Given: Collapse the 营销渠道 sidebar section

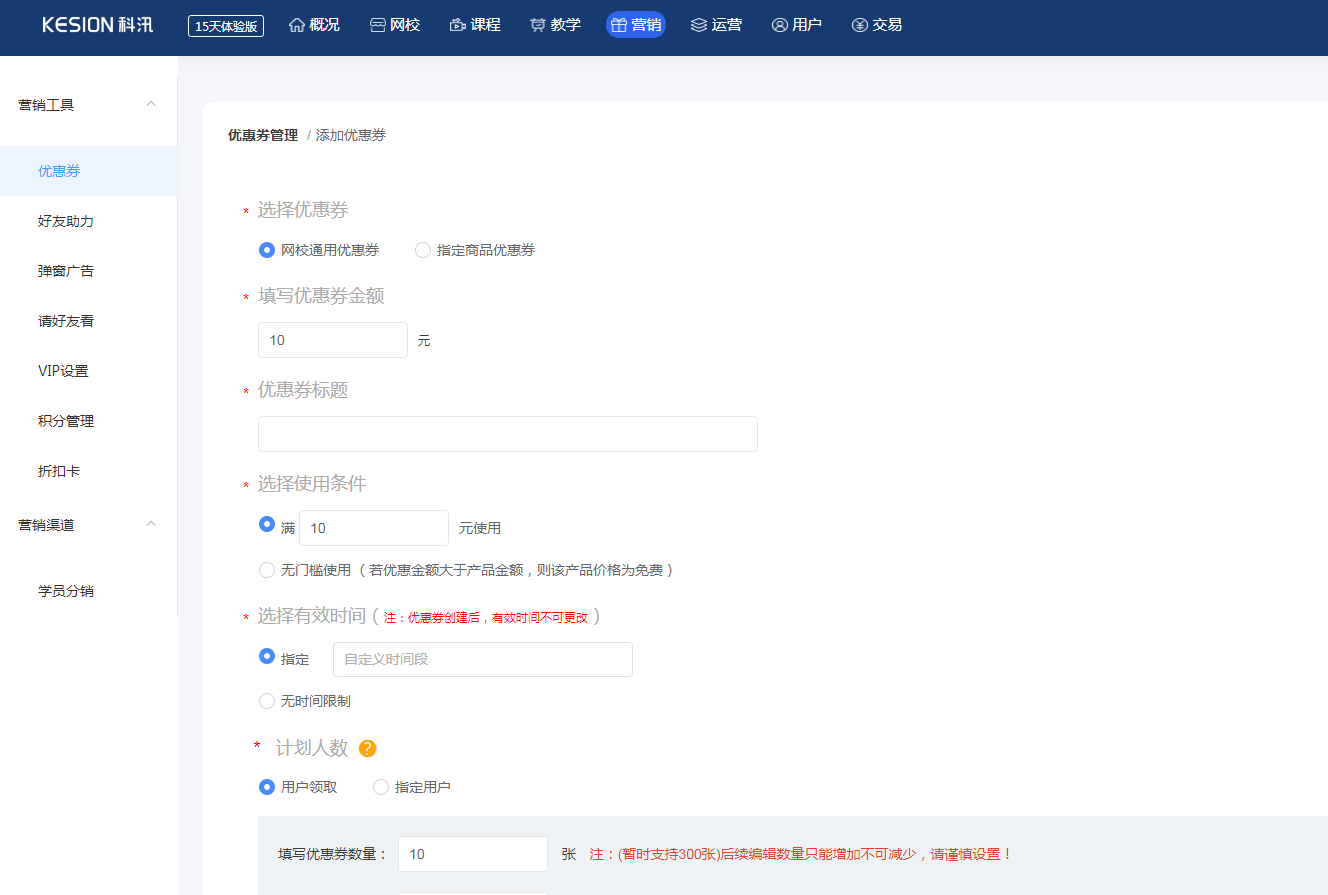Looking at the screenshot, I should [x=151, y=524].
